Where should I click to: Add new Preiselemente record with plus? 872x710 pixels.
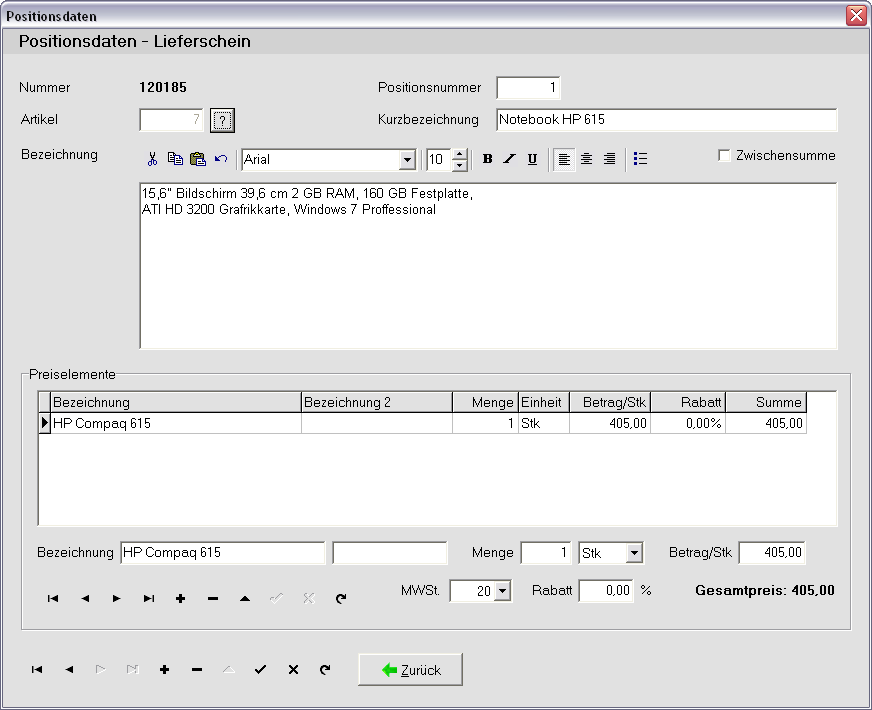pyautogui.click(x=180, y=598)
